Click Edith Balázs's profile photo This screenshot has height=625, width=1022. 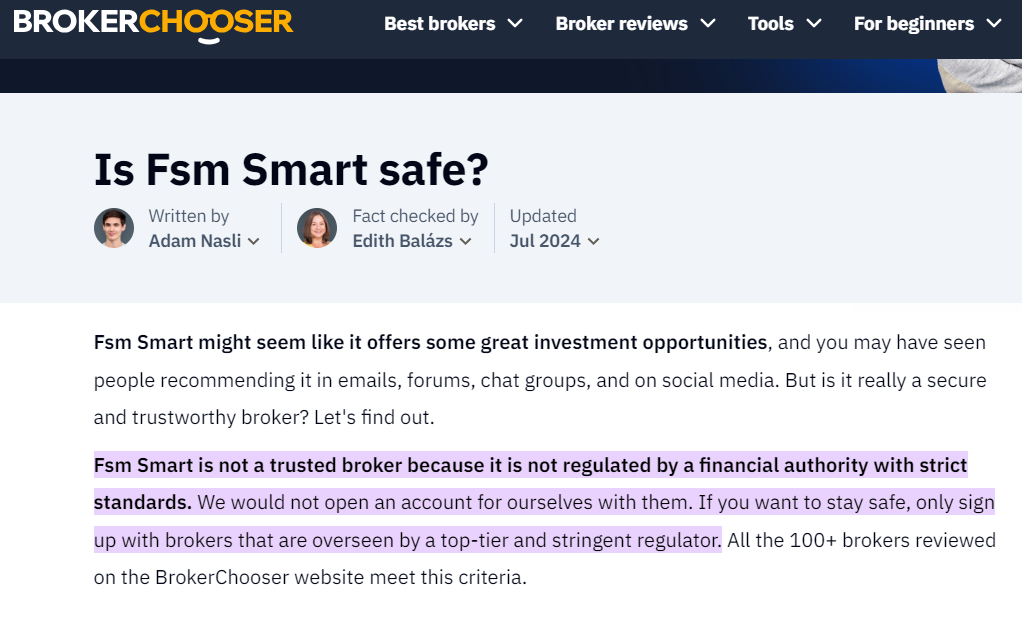[317, 228]
